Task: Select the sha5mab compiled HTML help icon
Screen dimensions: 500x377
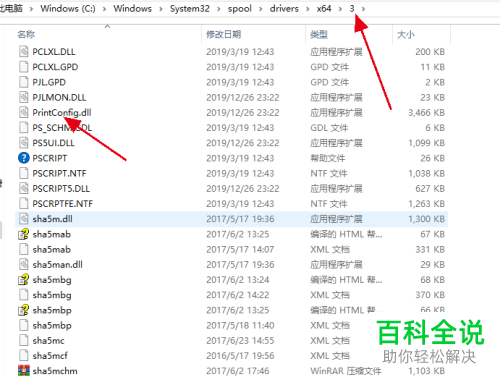Action: coord(24,234)
